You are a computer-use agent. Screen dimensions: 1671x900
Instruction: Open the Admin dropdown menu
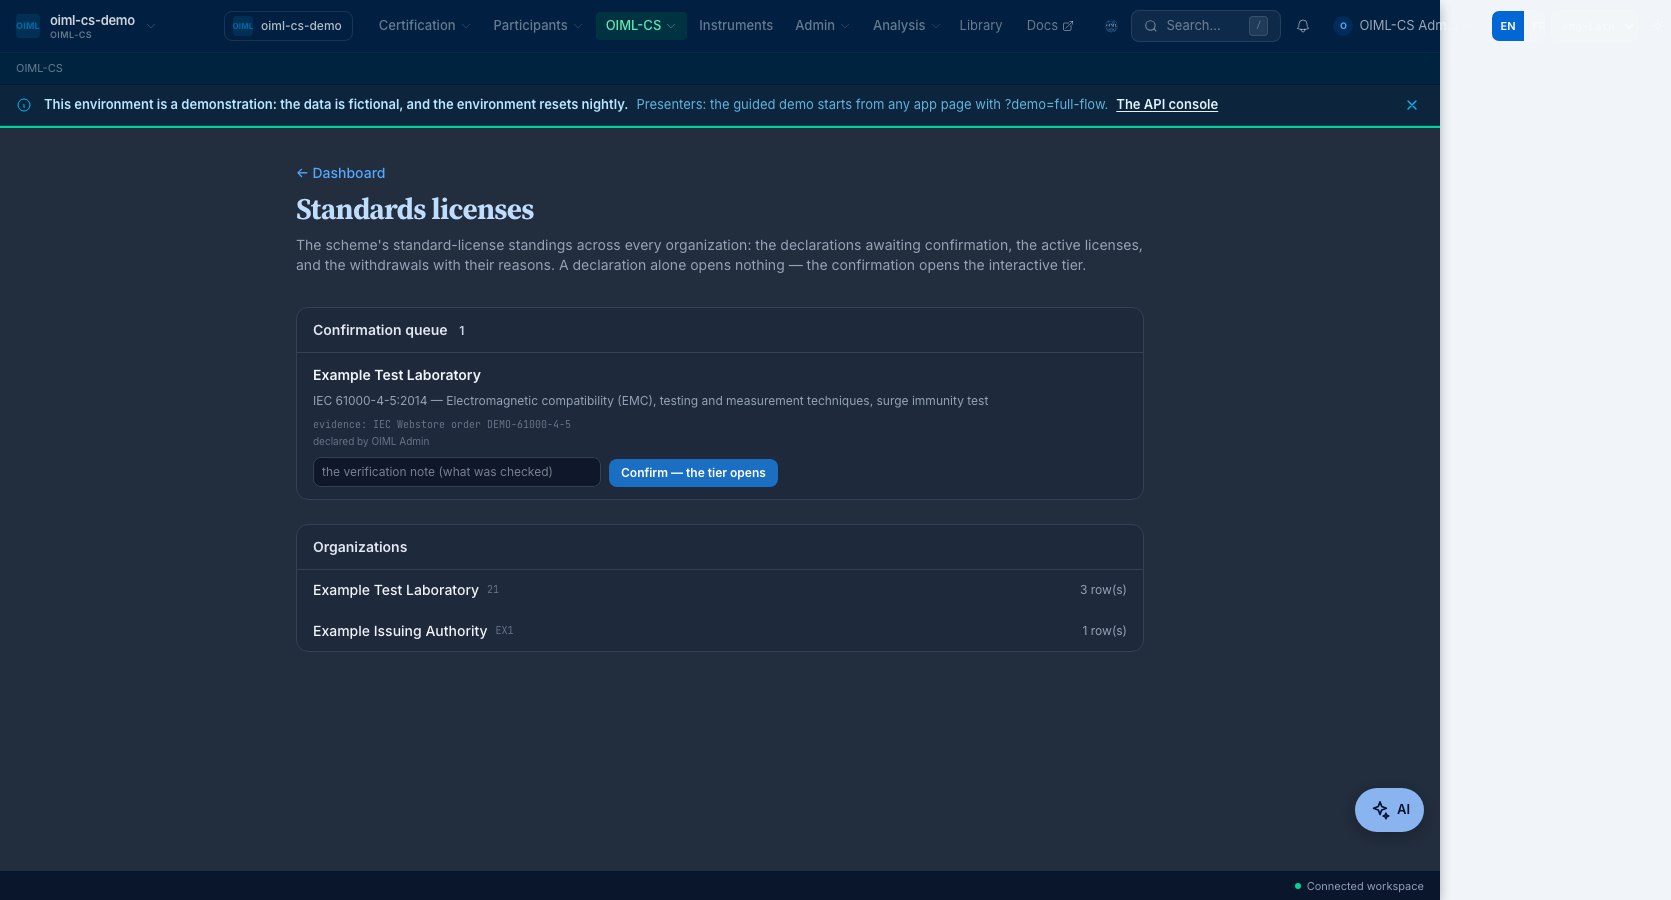click(822, 26)
